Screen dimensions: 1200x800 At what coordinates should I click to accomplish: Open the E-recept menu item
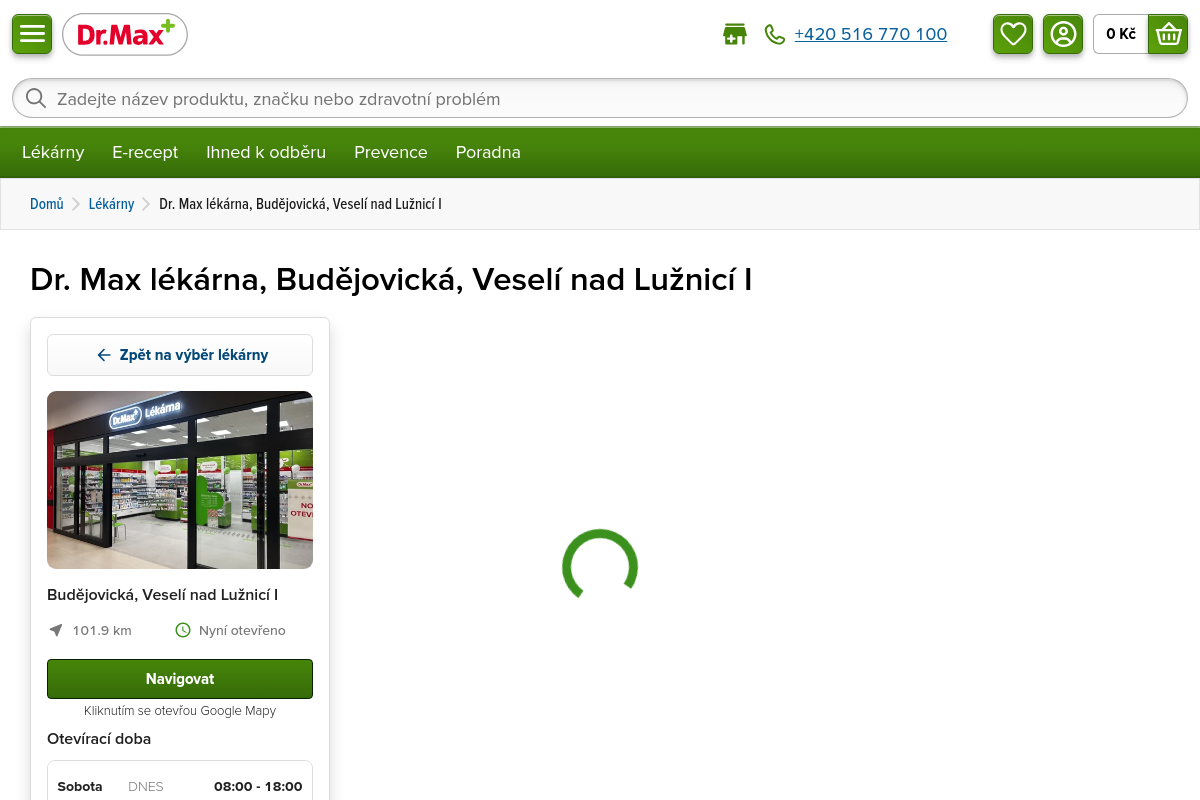pos(145,152)
